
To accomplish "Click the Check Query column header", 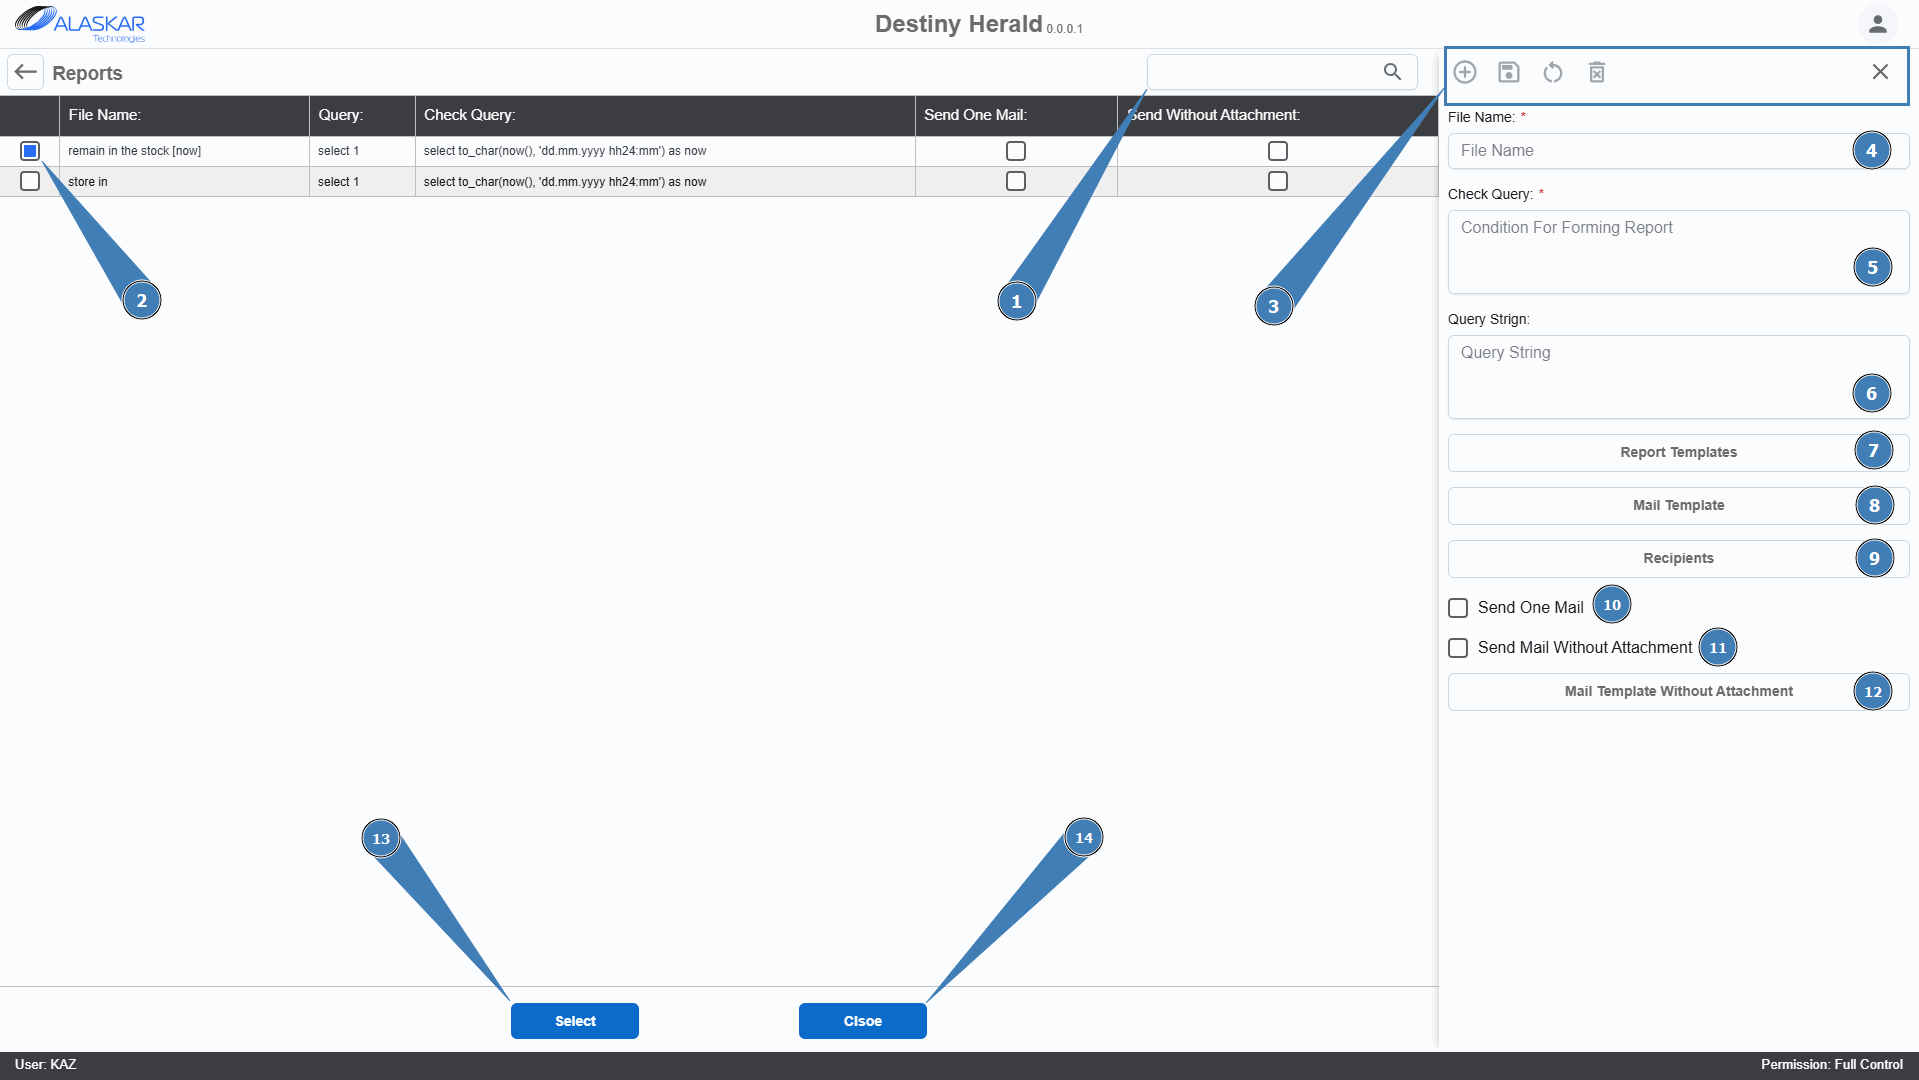I will point(665,115).
